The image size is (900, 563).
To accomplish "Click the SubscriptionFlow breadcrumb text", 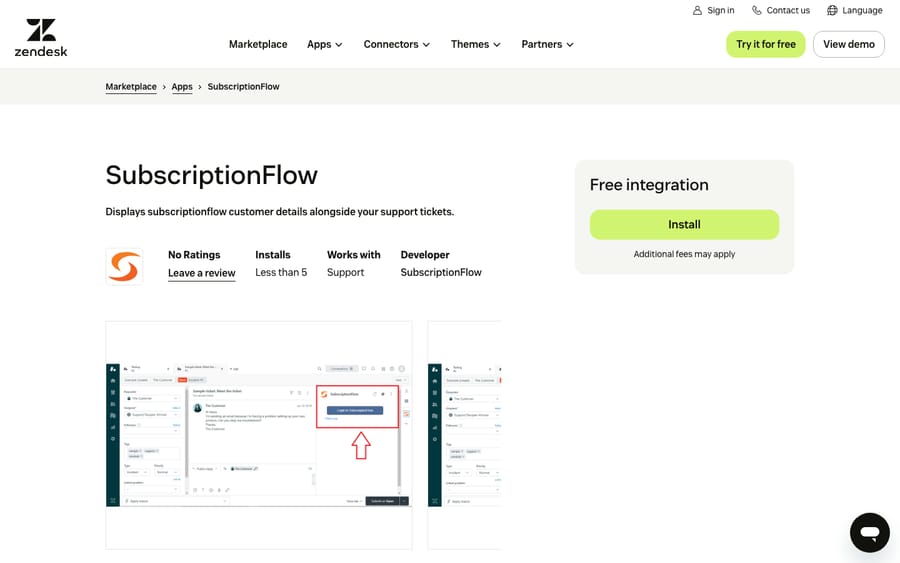I will (x=243, y=87).
